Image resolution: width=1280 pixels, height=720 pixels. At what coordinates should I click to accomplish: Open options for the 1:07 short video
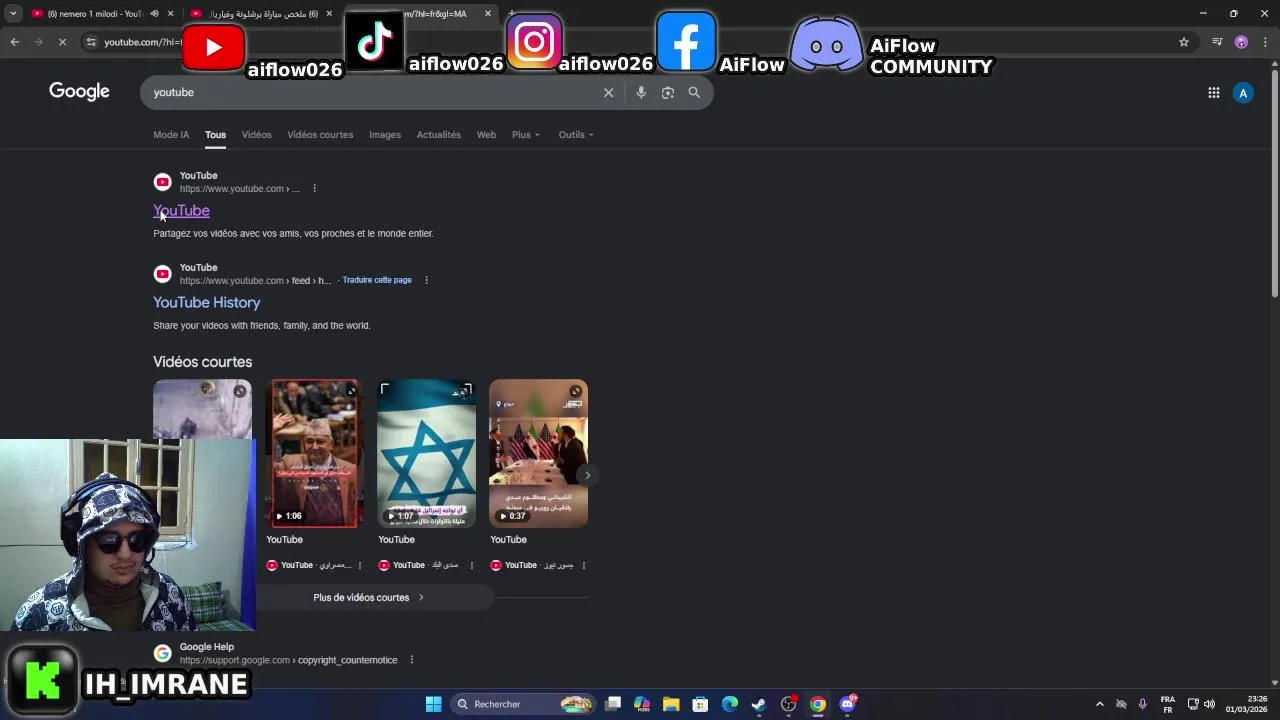coord(472,565)
